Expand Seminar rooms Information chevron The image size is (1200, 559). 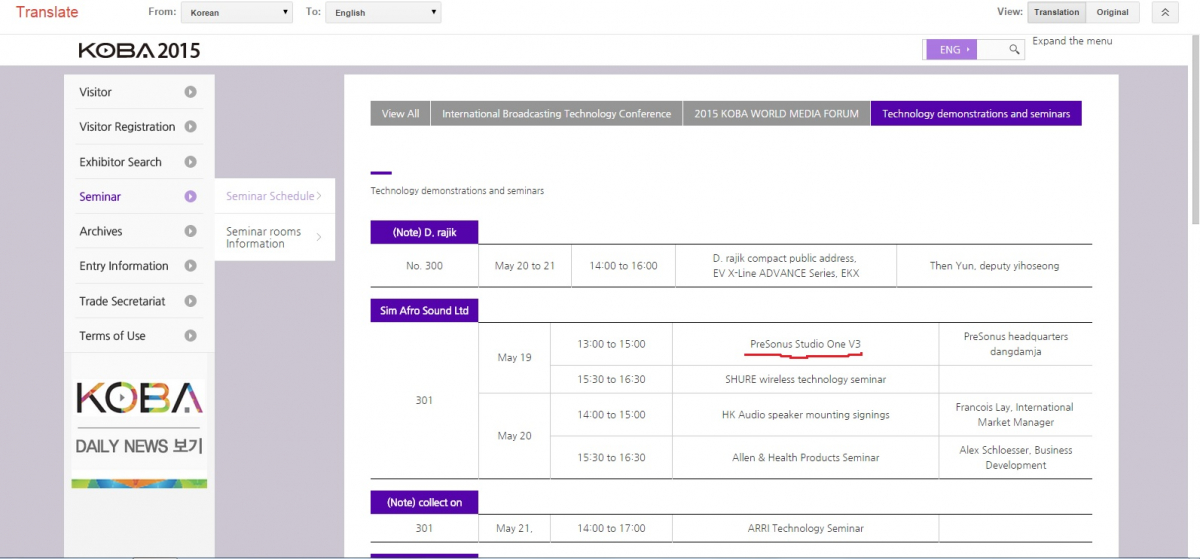pyautogui.click(x=319, y=237)
